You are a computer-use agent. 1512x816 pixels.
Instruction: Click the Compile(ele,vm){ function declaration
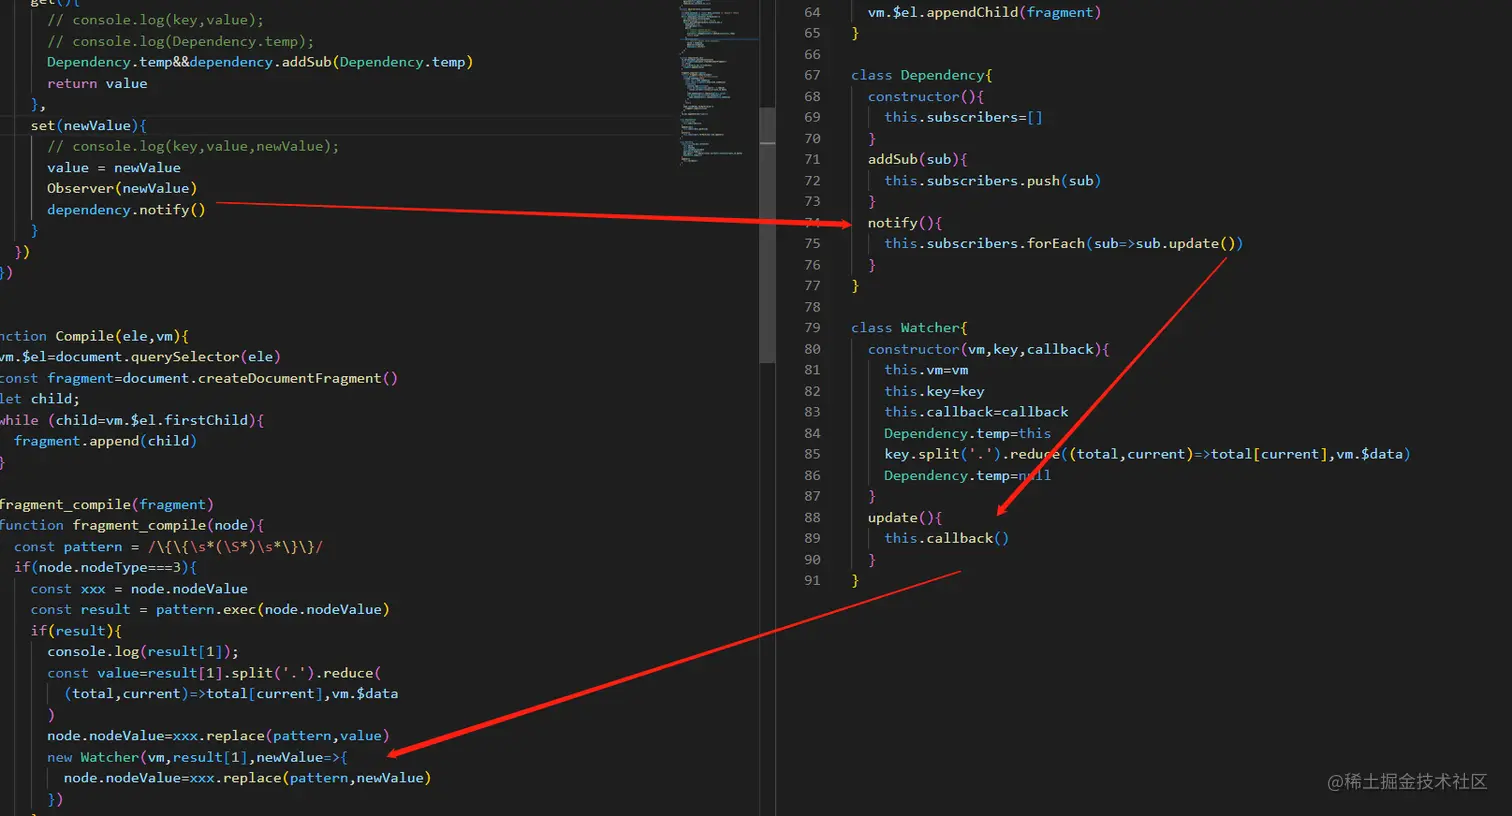click(x=94, y=336)
